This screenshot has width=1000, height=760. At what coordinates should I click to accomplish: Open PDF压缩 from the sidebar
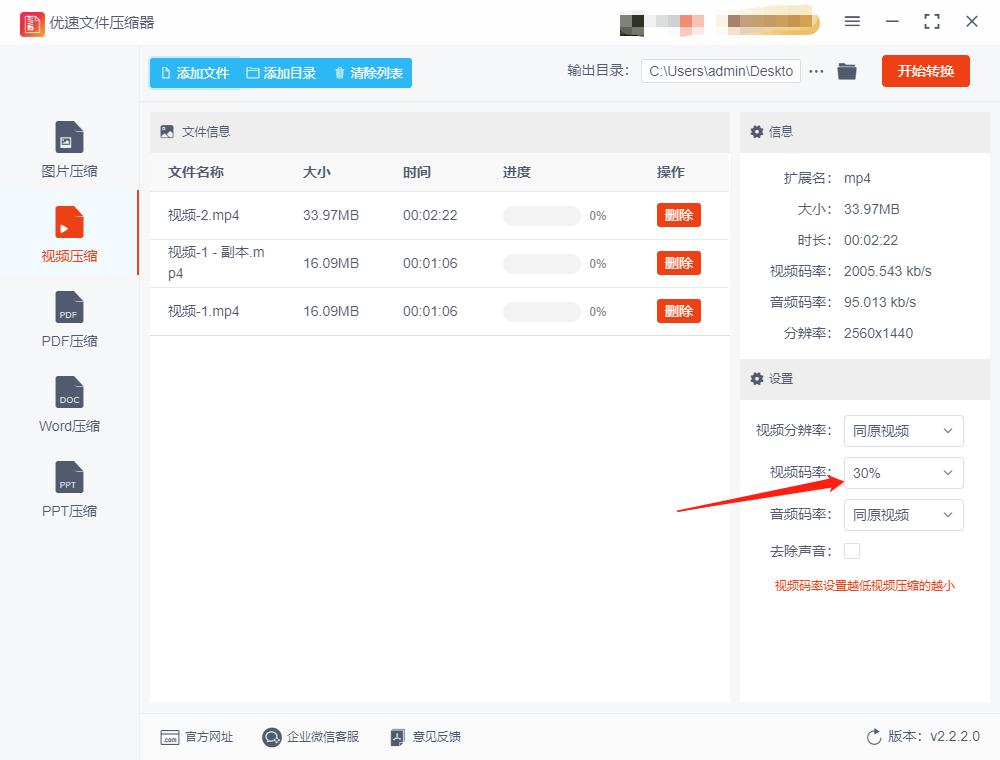click(x=68, y=318)
